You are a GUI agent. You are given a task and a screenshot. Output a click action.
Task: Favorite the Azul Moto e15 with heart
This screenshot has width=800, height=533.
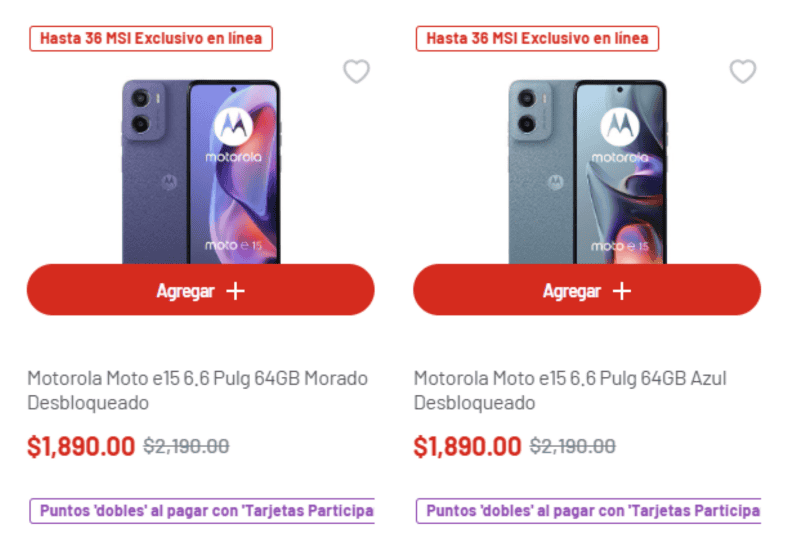742,71
